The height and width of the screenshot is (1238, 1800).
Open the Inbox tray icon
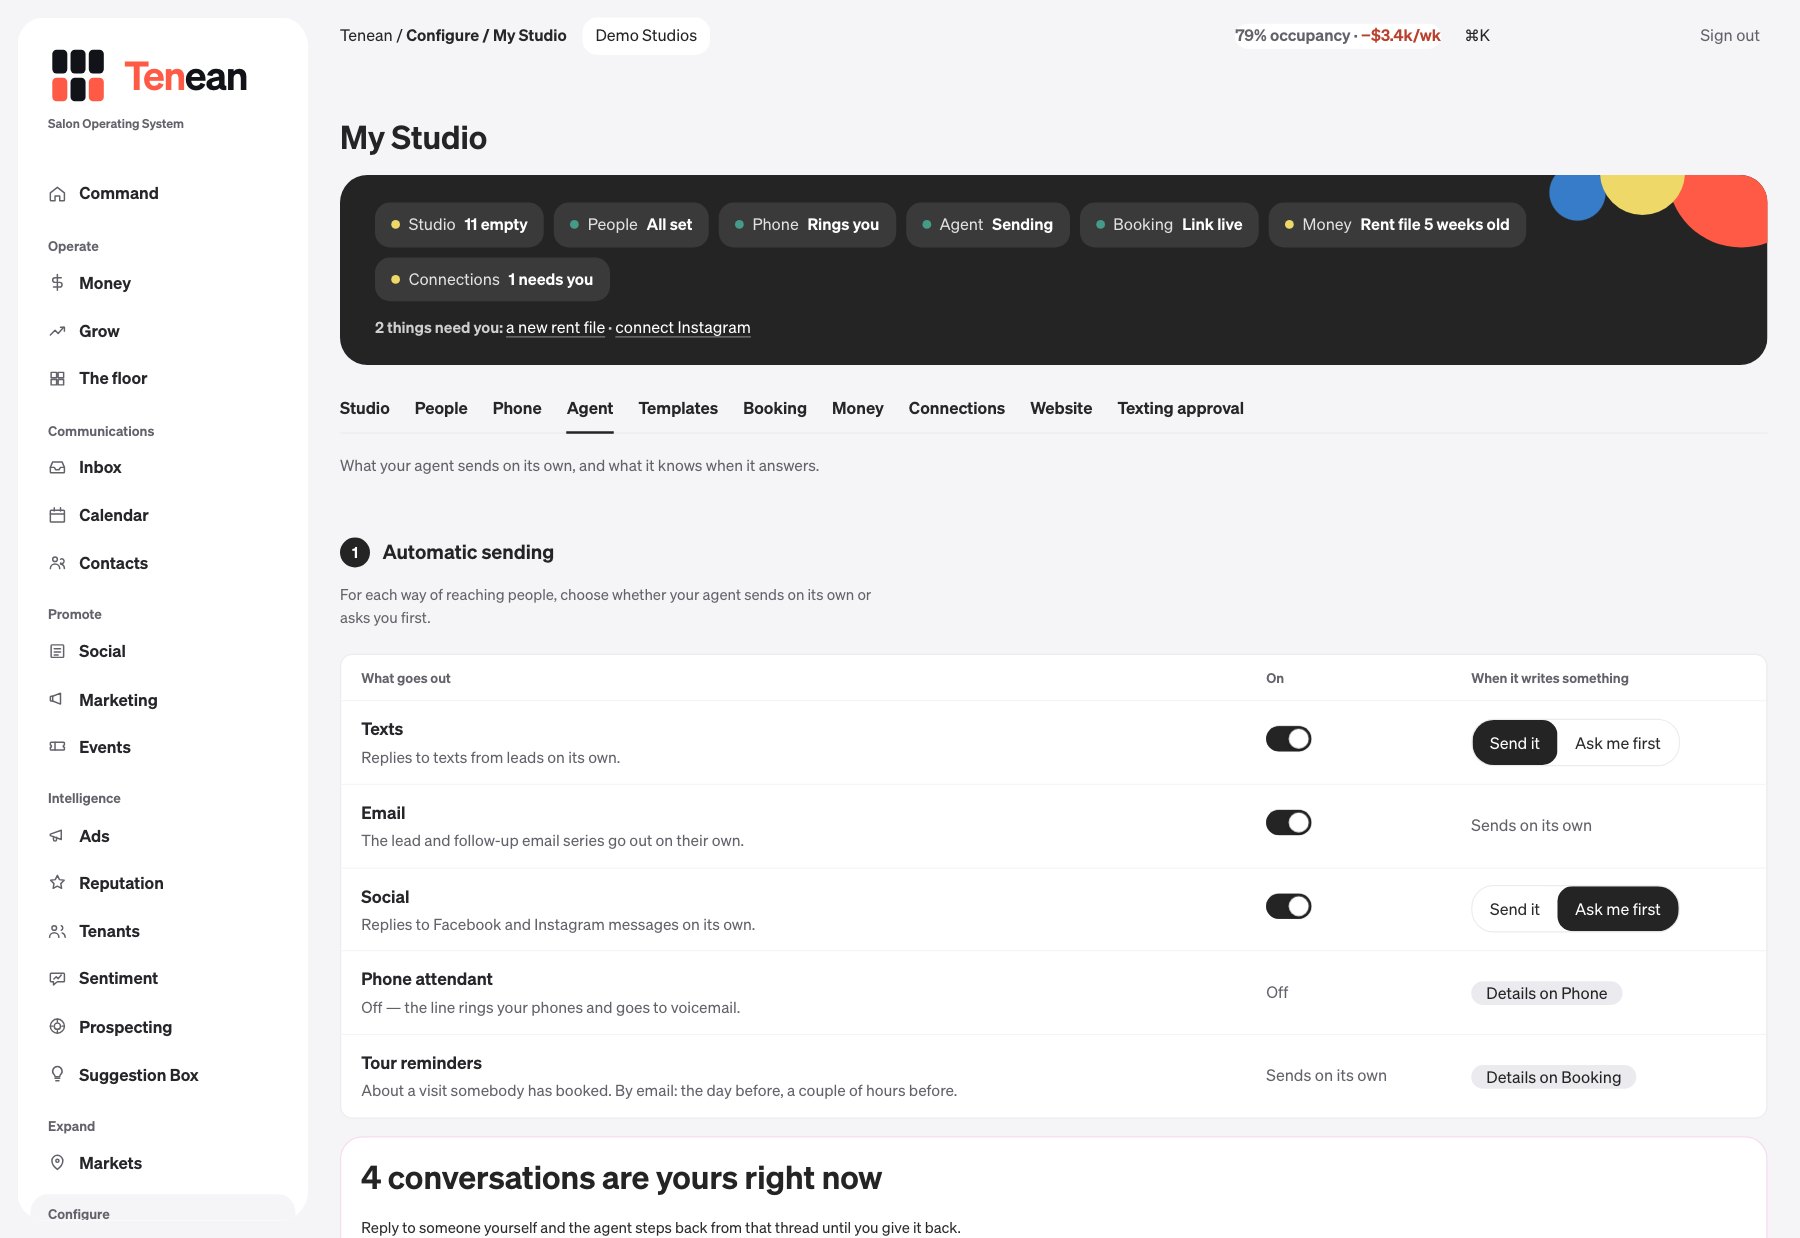click(58, 467)
